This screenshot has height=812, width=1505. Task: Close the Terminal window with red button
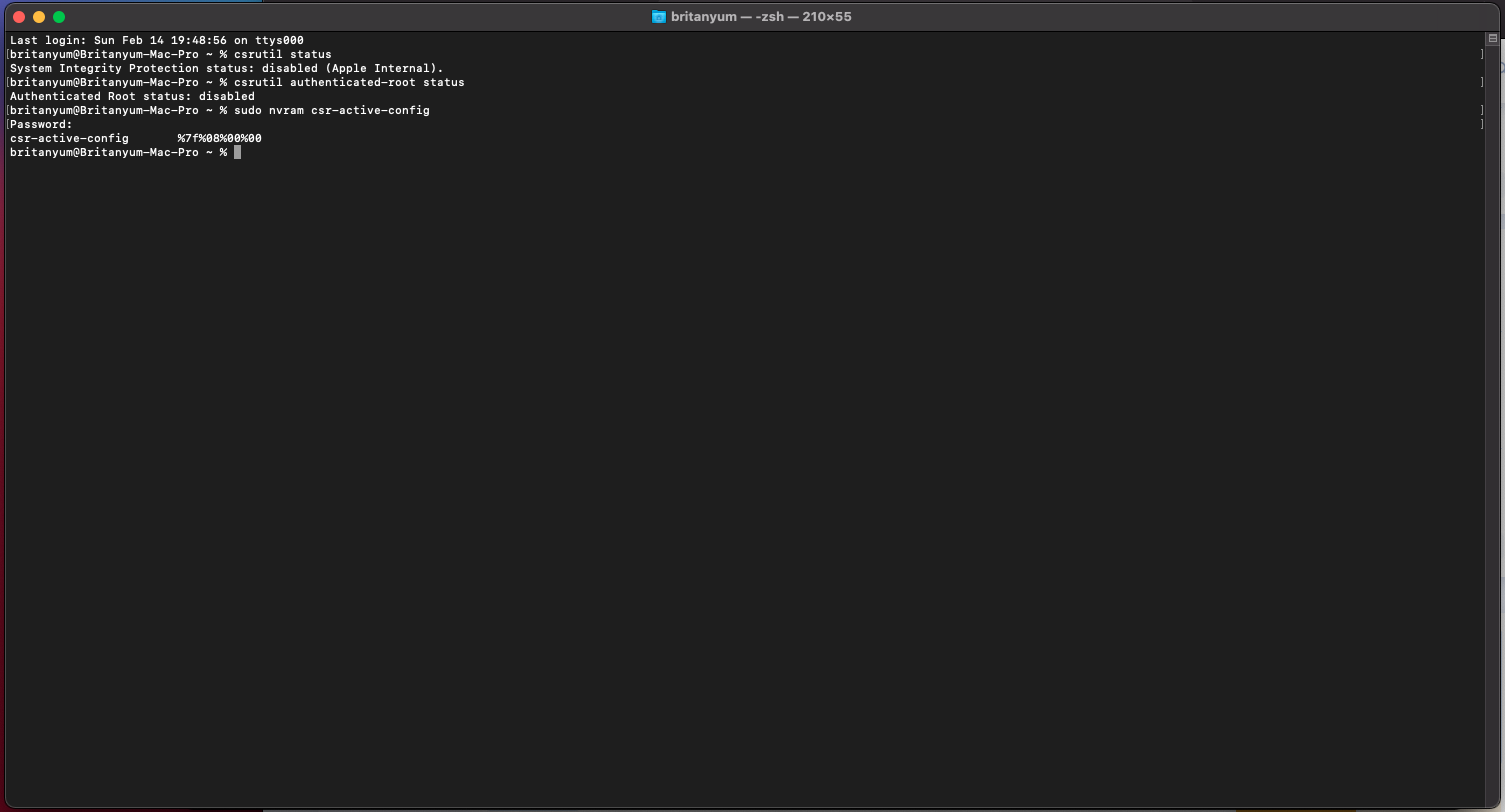19,17
